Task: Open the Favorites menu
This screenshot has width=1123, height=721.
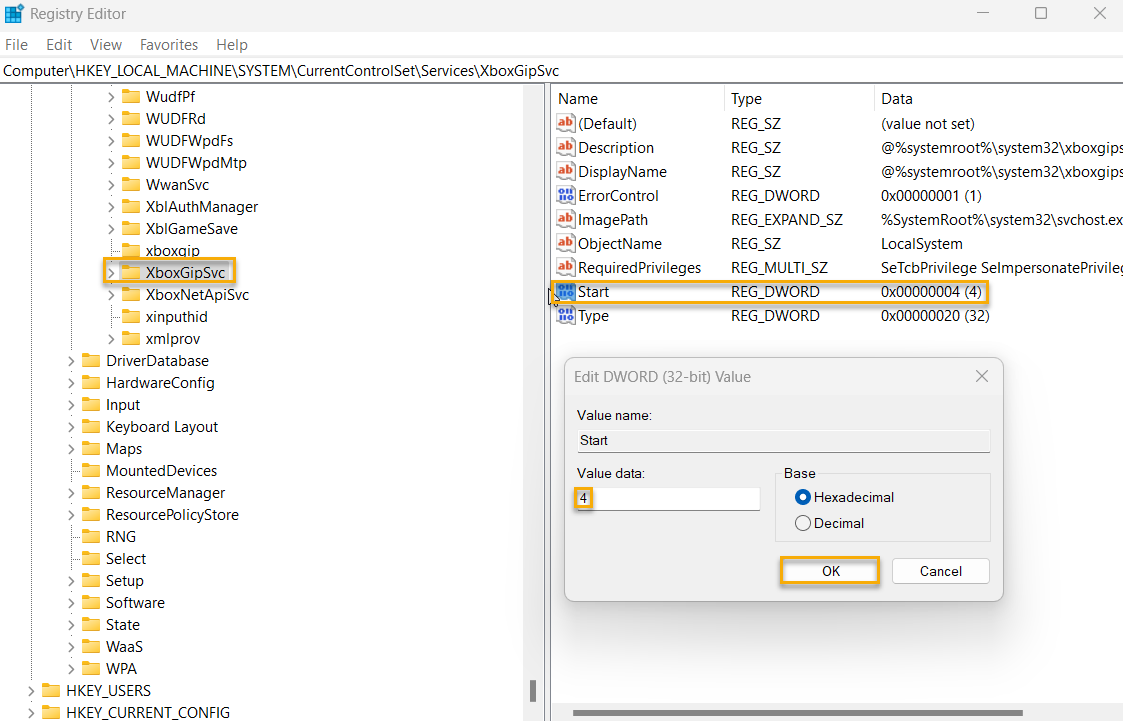Action: tap(169, 45)
